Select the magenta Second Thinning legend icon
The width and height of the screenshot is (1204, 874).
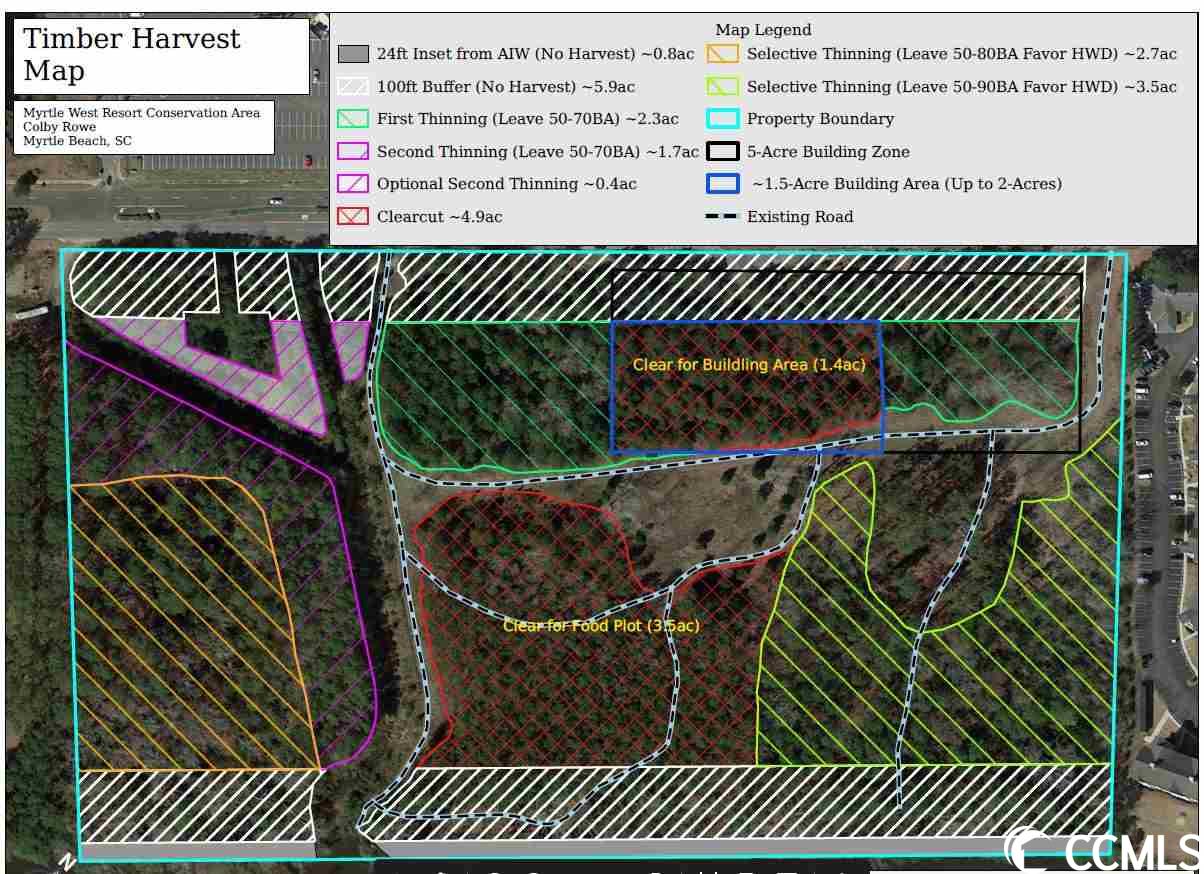click(x=353, y=152)
